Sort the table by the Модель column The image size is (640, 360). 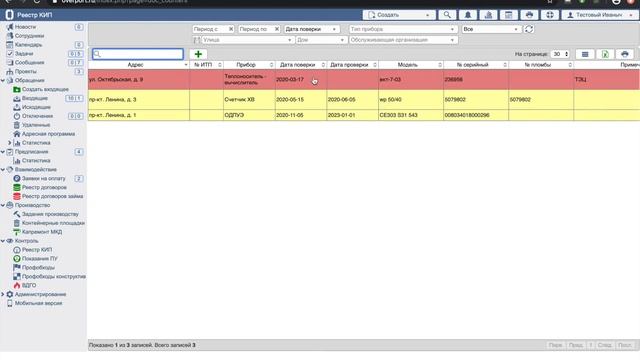(411, 65)
